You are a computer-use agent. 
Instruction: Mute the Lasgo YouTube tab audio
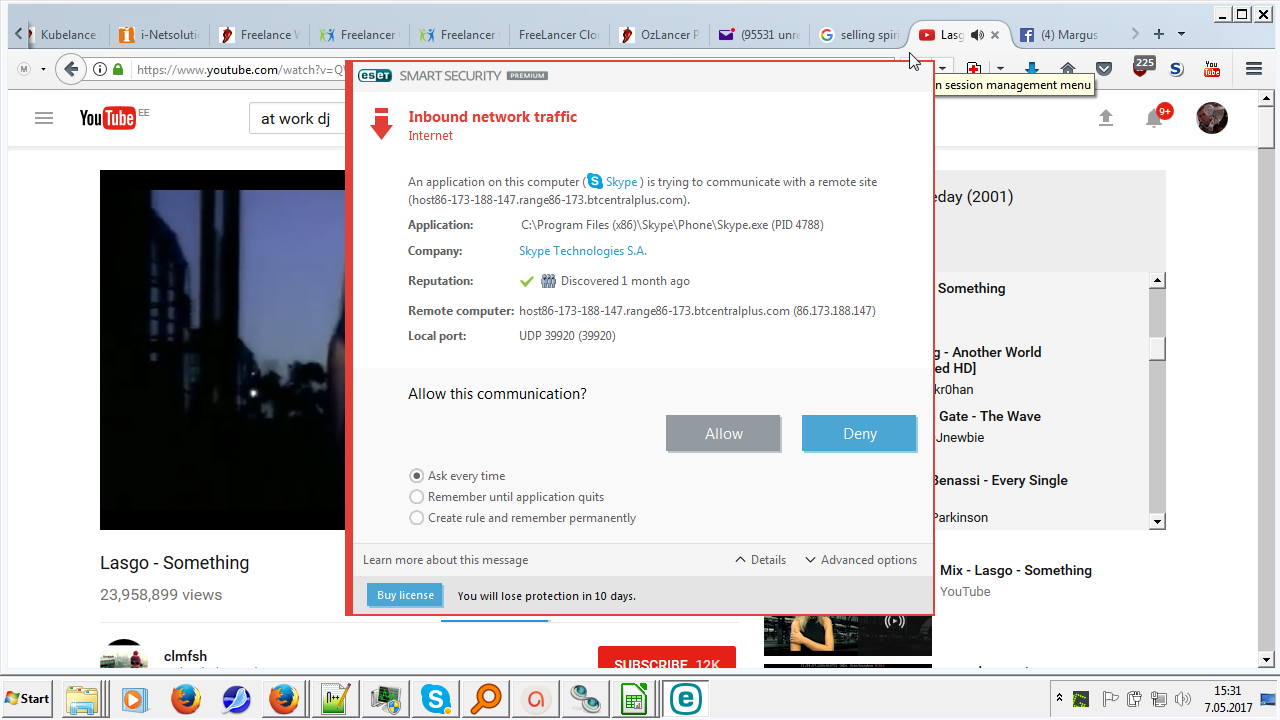pos(976,35)
